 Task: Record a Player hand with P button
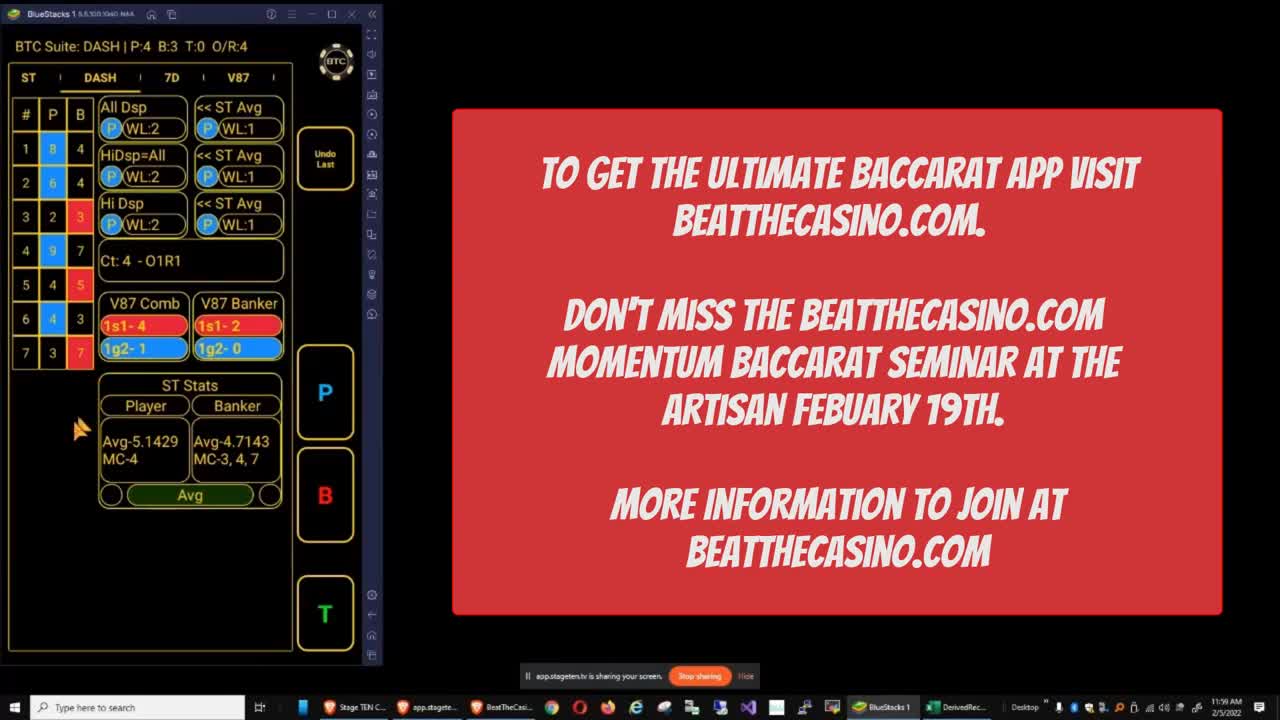tap(325, 393)
